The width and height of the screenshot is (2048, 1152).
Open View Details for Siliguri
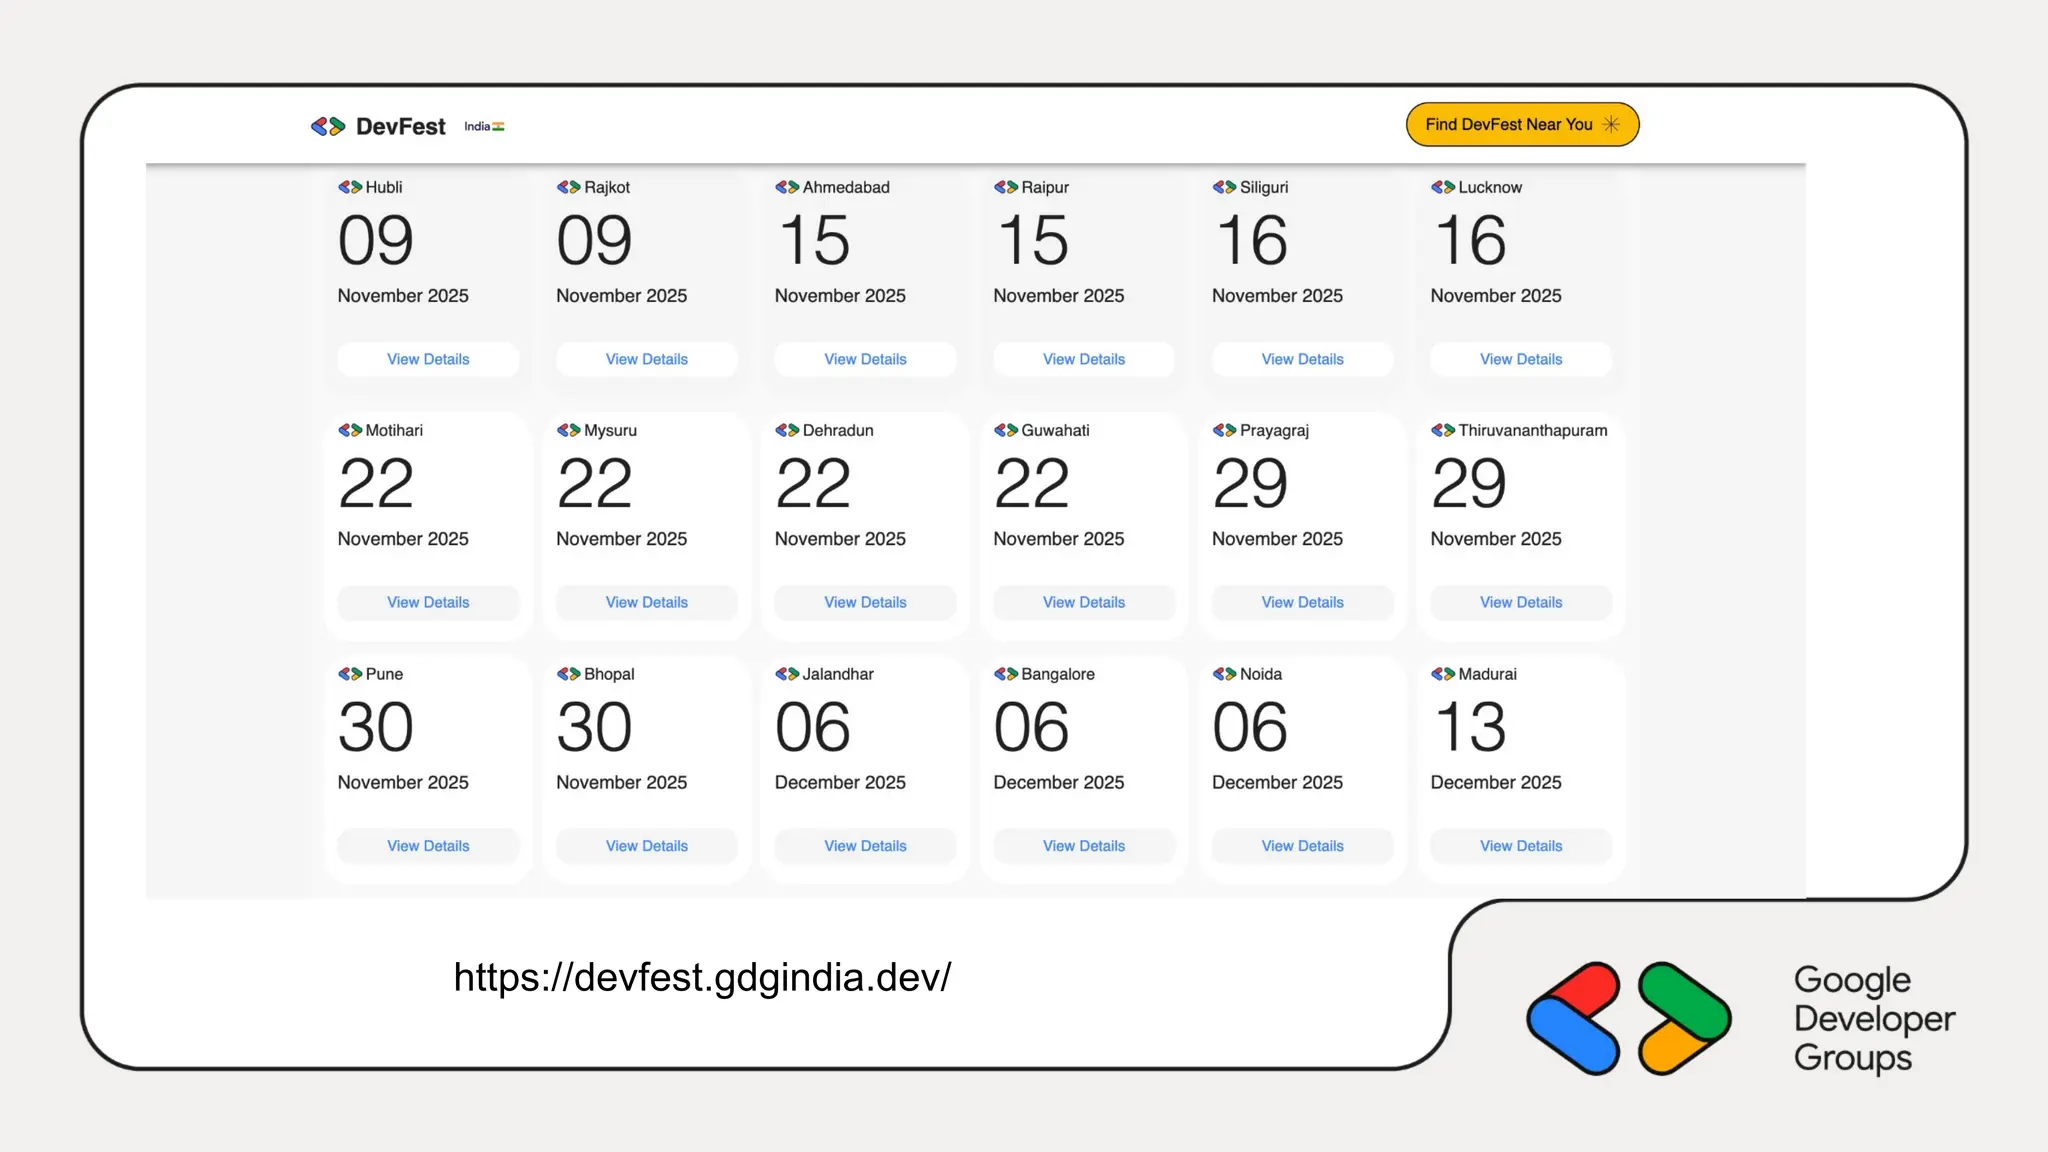[1302, 359]
